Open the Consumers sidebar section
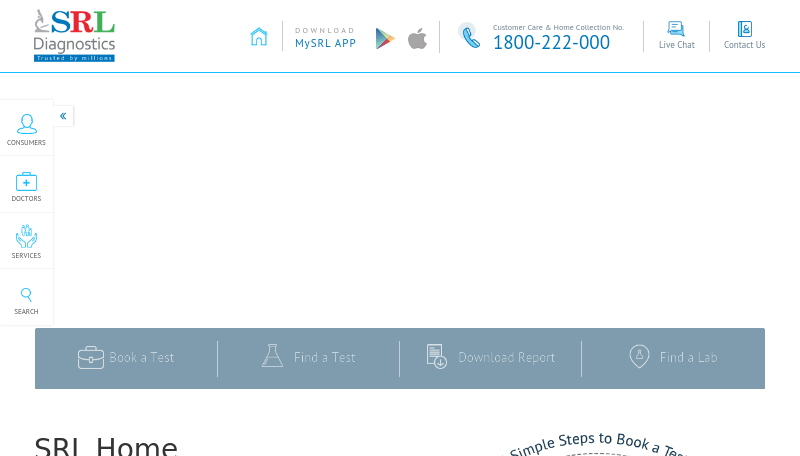Image resolution: width=800 pixels, height=456 pixels. tap(26, 129)
